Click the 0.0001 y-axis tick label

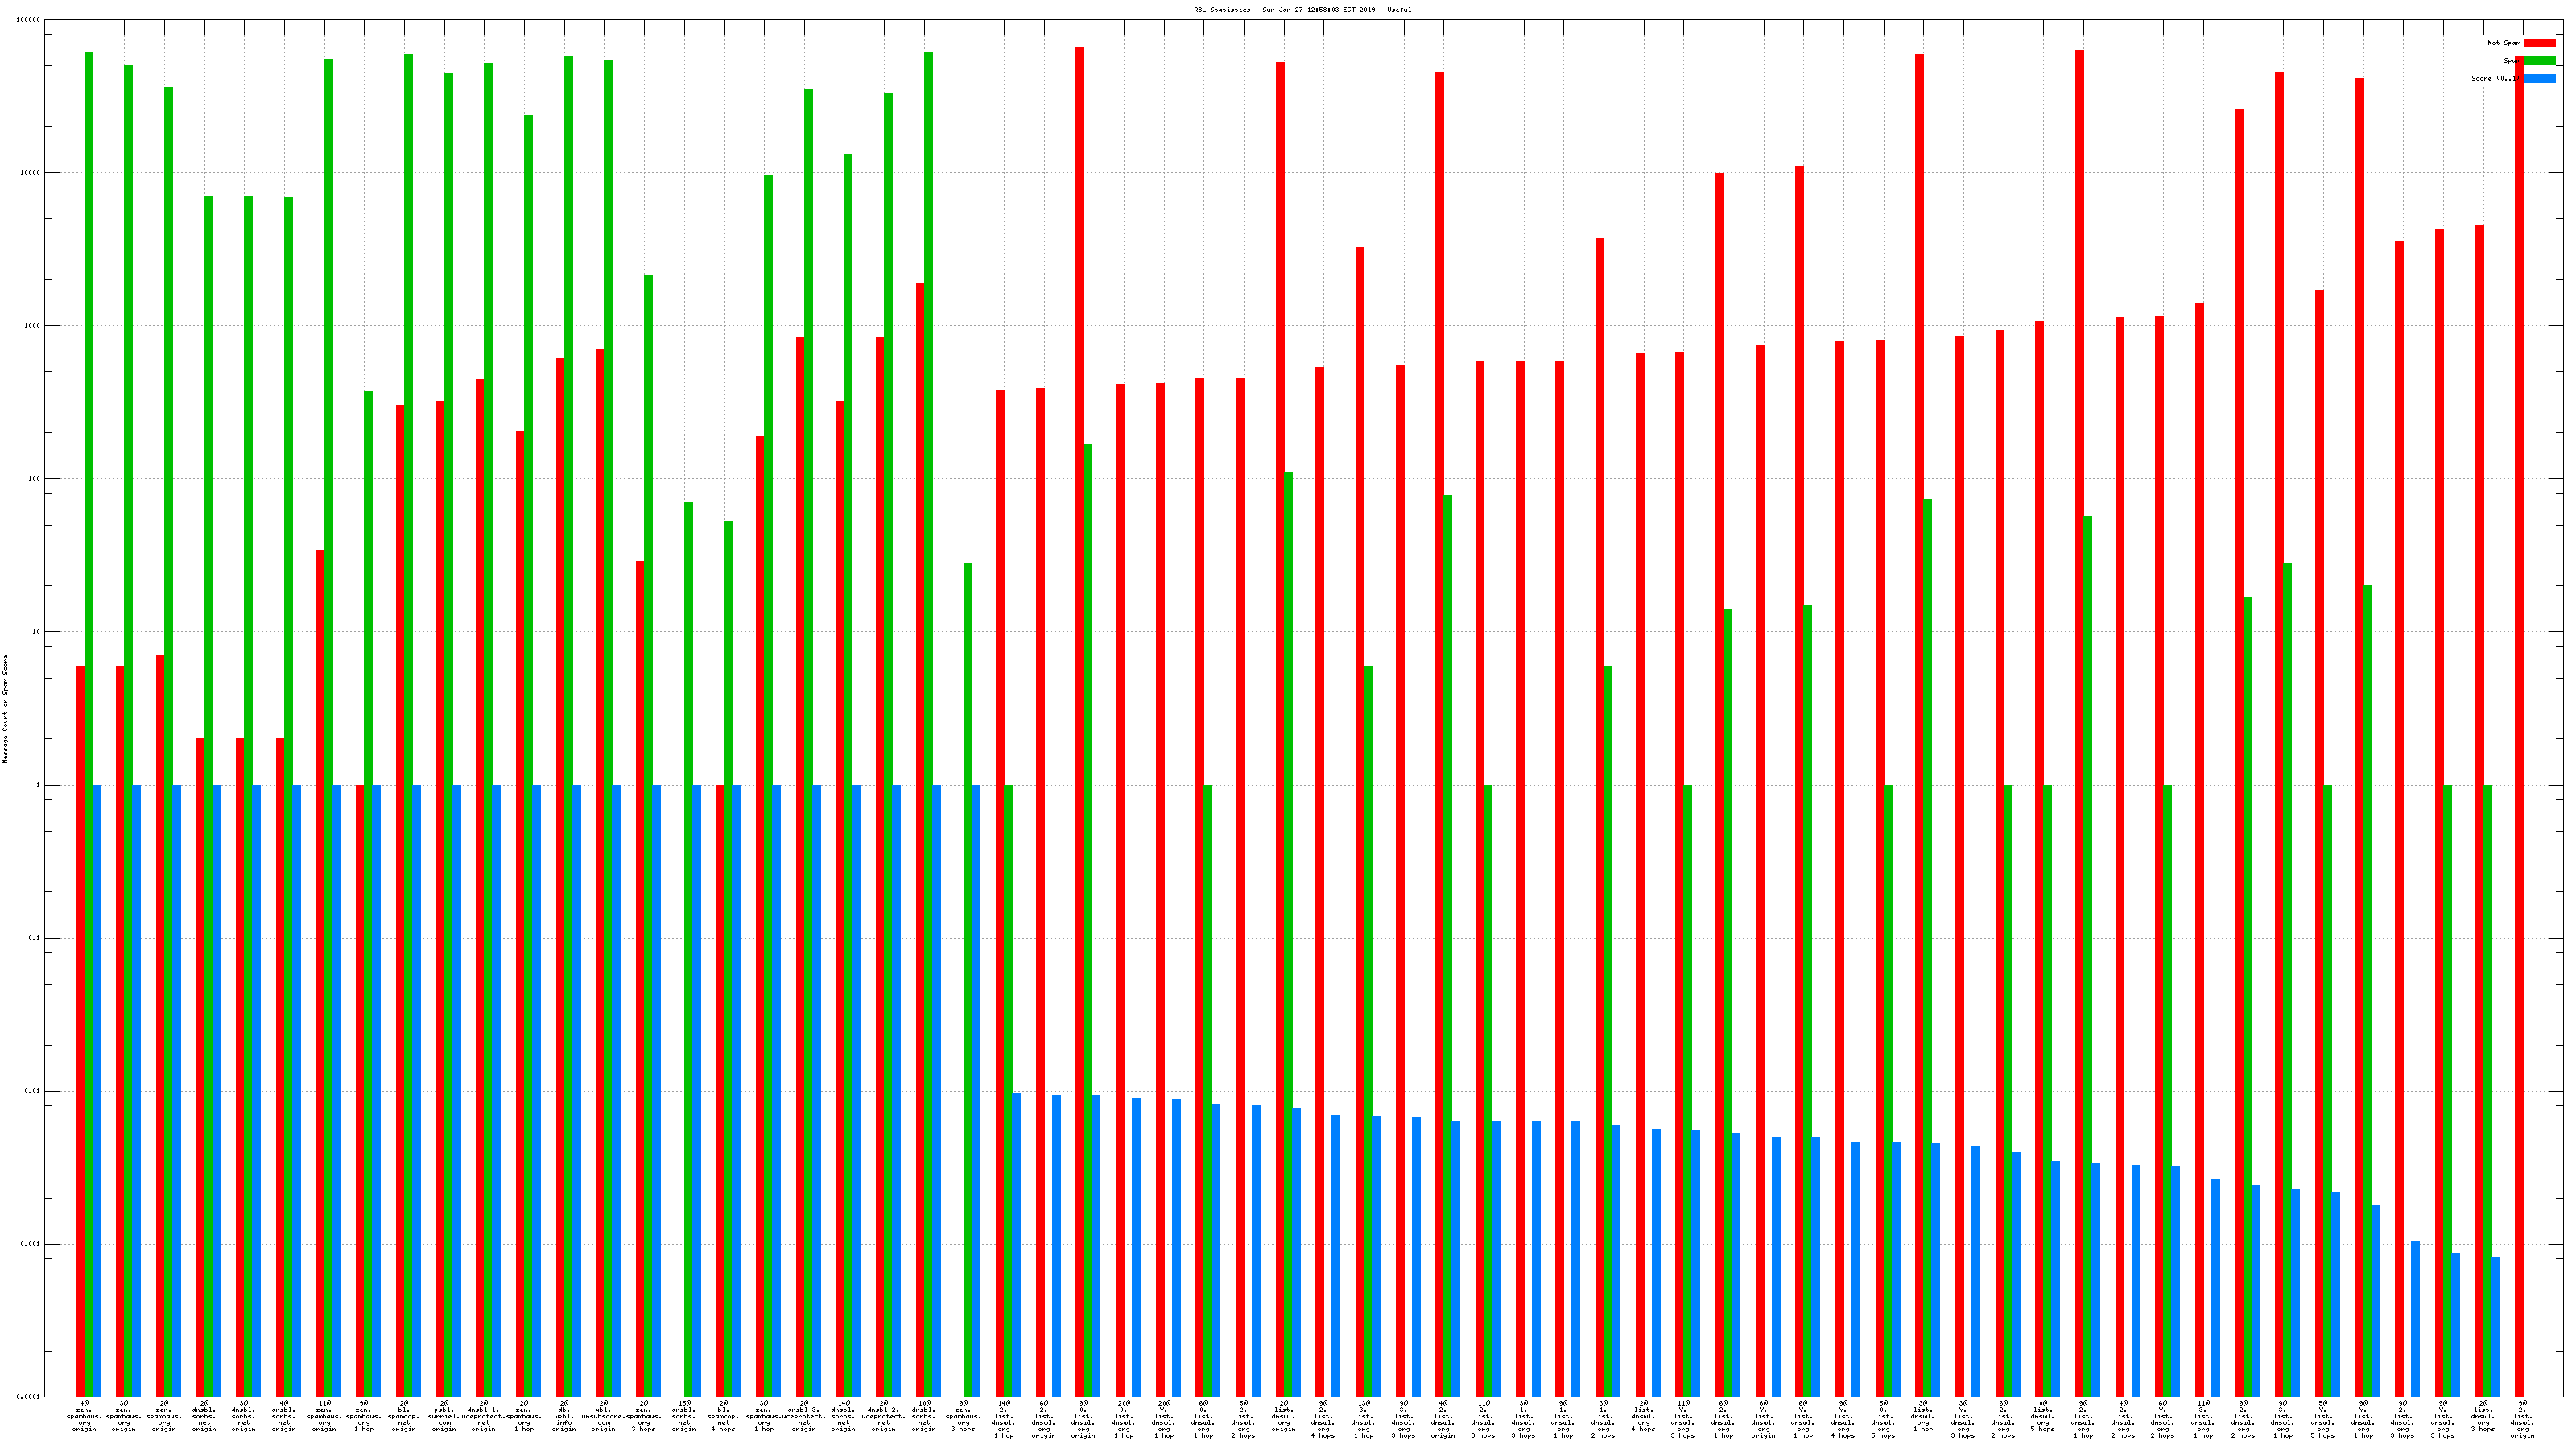coord(30,1397)
